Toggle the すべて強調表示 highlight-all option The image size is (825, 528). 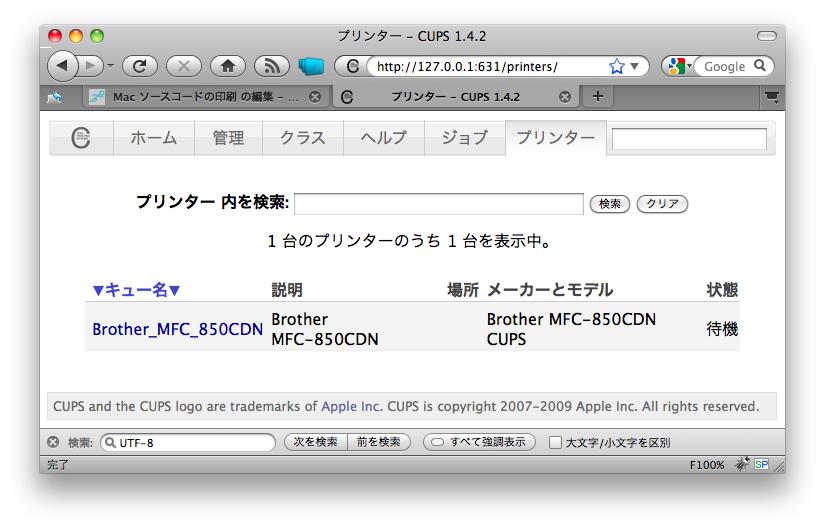479,442
